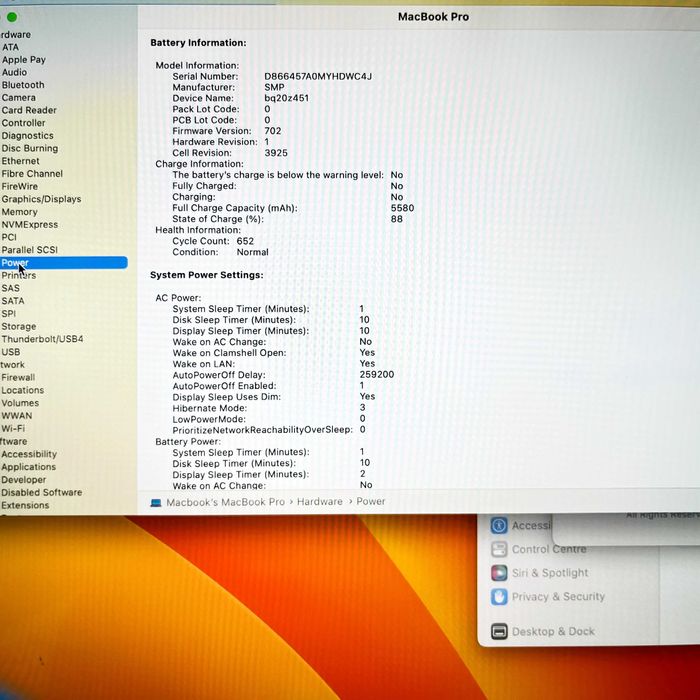The width and height of the screenshot is (700, 700).
Task: Click the Cycle Count value 652
Action: (x=245, y=241)
